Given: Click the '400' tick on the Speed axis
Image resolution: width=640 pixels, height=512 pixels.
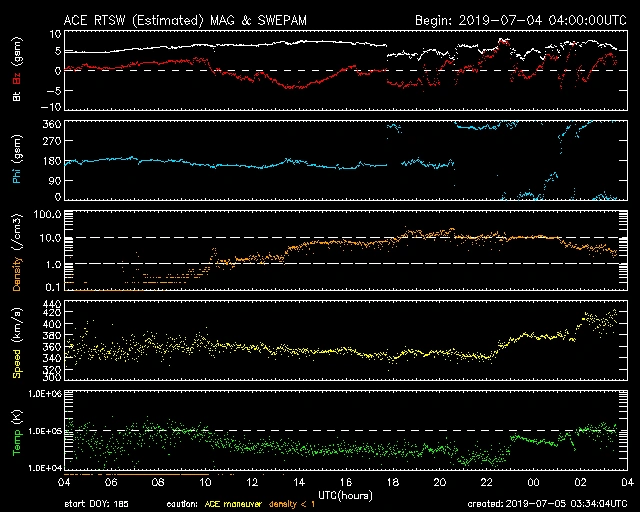Looking at the screenshot, I should pyautogui.click(x=52, y=324).
